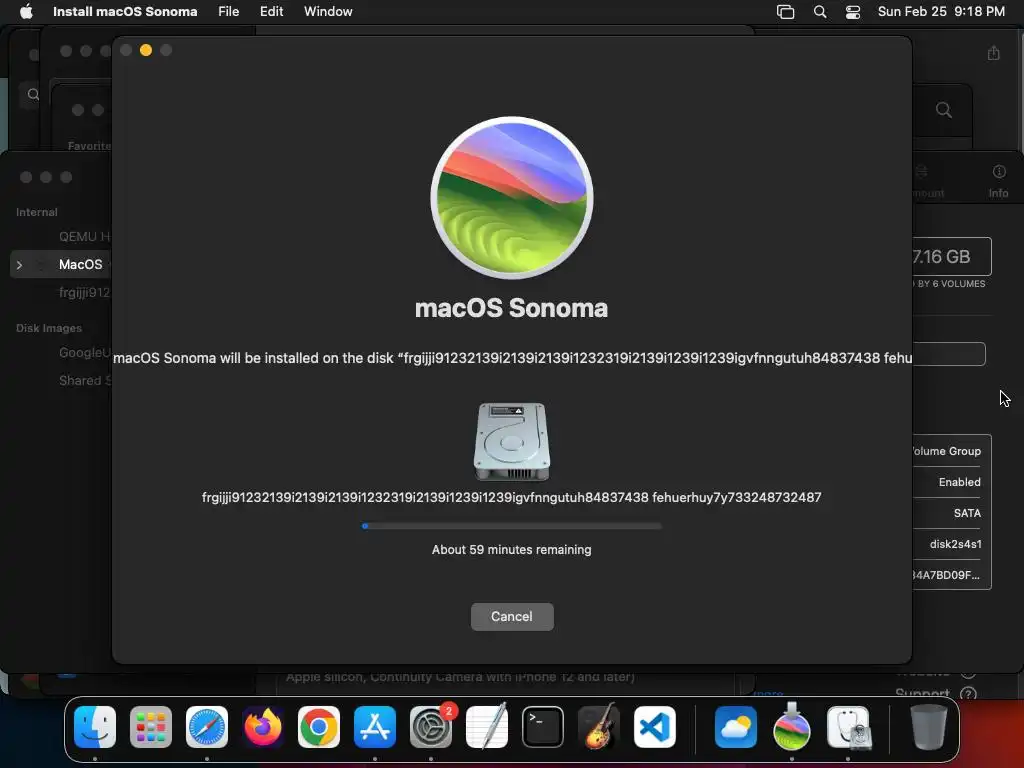Screen dimensions: 1024x768
Task: Launch GarageBand from the Dock
Action: click(x=599, y=726)
